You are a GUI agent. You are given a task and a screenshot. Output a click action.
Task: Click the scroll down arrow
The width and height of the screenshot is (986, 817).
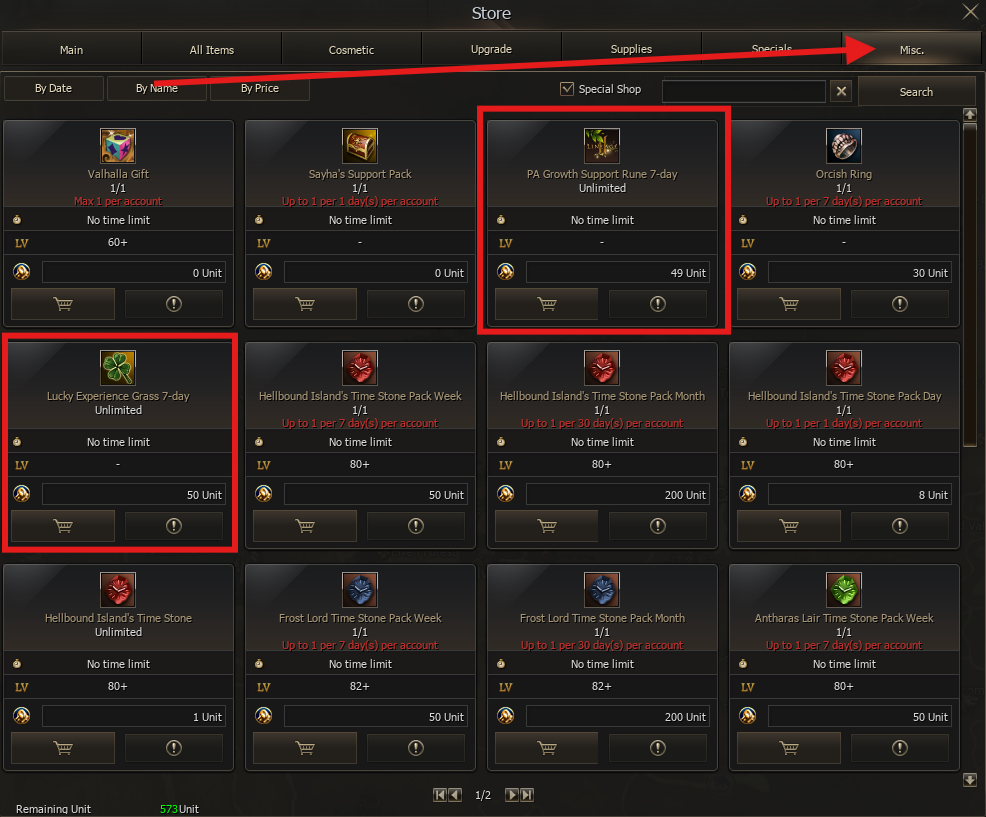click(x=970, y=780)
